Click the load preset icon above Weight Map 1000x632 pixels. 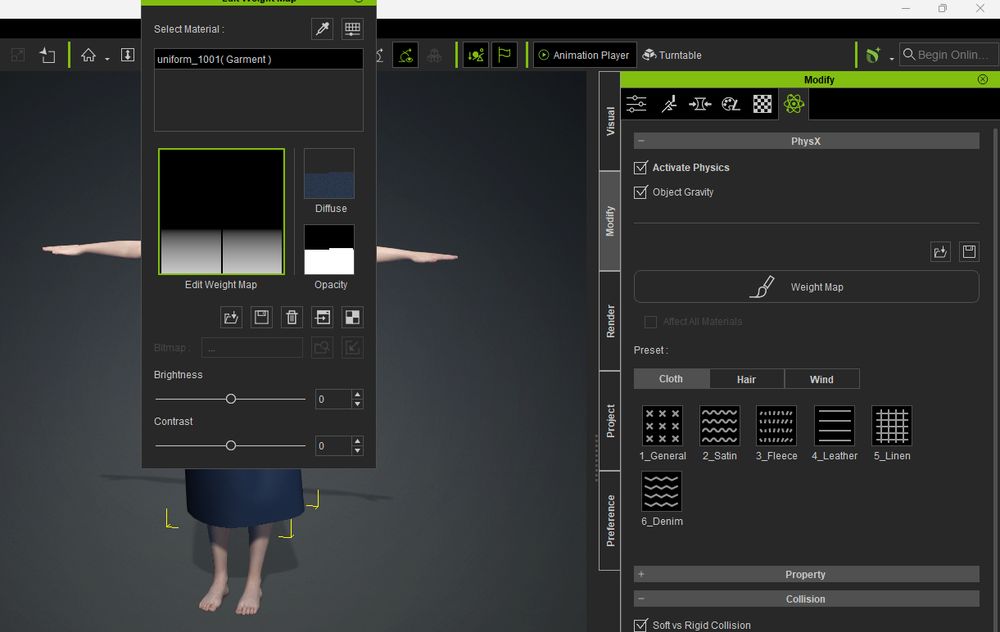[940, 251]
